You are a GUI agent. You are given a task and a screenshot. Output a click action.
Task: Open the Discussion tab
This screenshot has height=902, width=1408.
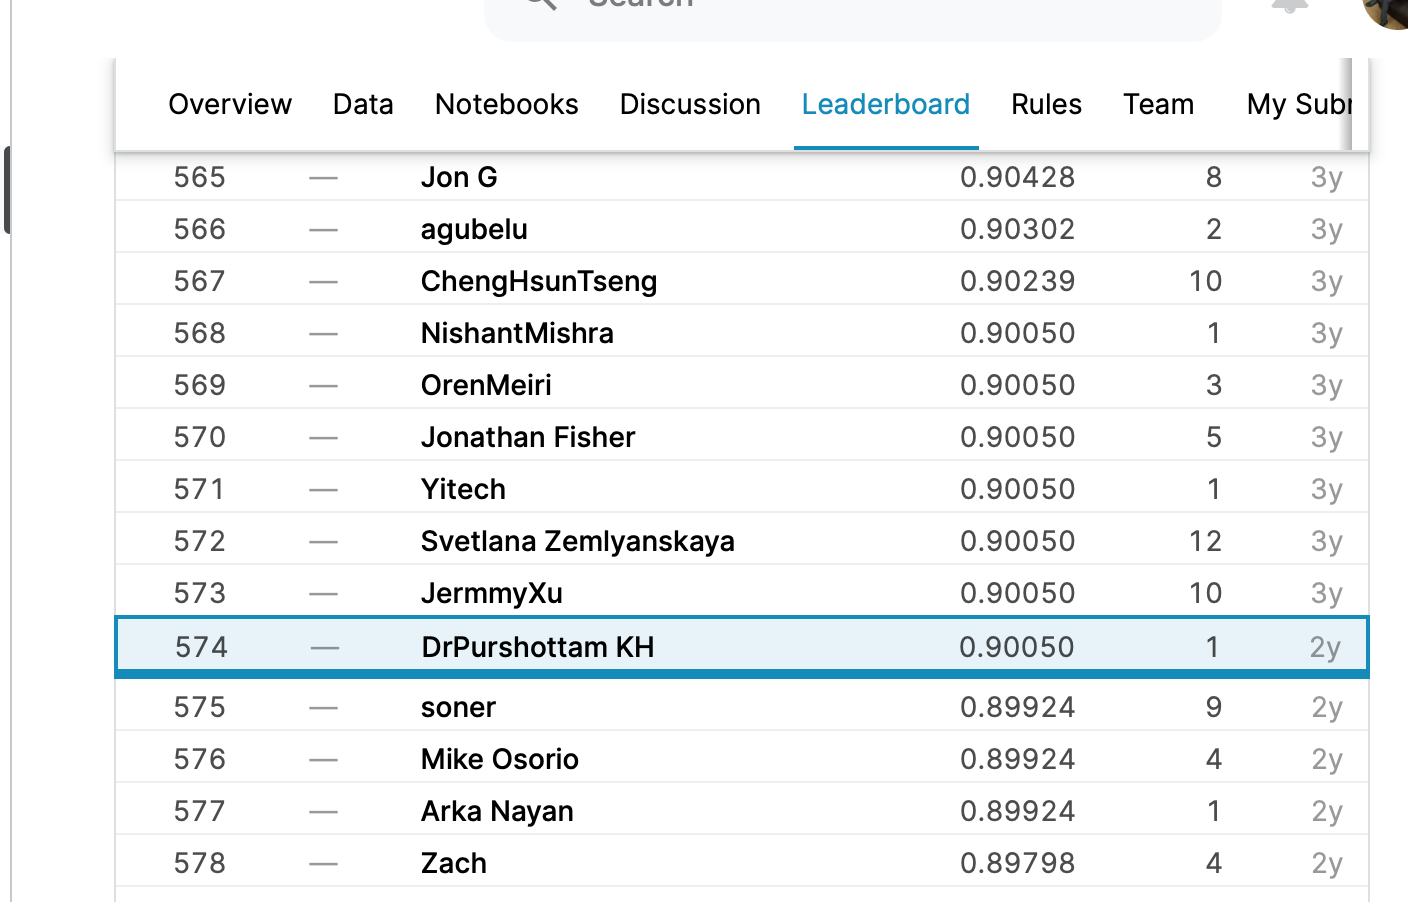(690, 104)
